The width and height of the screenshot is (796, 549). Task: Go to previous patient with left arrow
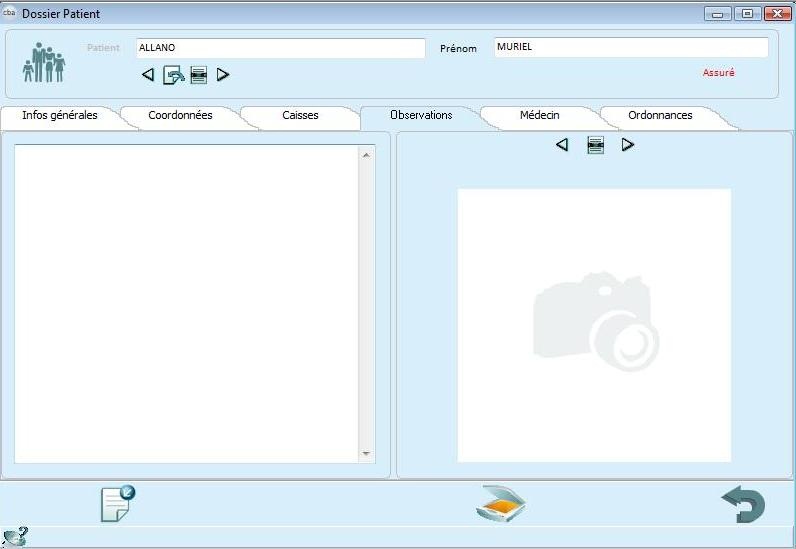point(148,75)
